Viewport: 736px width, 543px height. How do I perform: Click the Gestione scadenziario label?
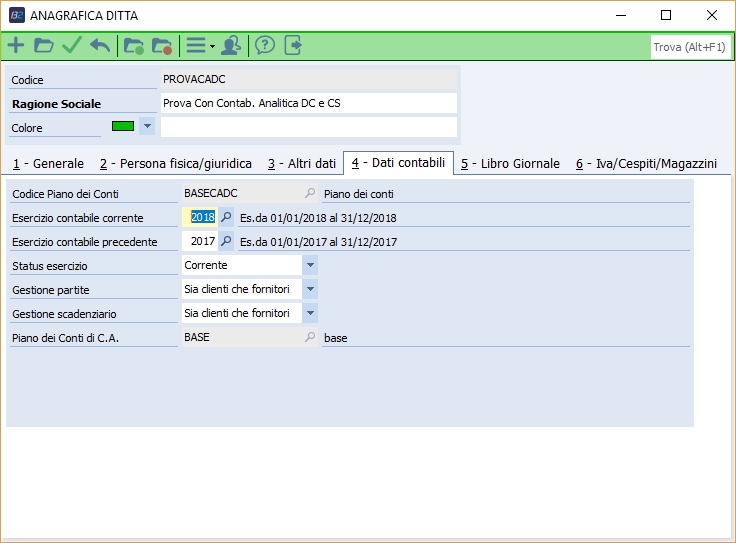[64, 314]
